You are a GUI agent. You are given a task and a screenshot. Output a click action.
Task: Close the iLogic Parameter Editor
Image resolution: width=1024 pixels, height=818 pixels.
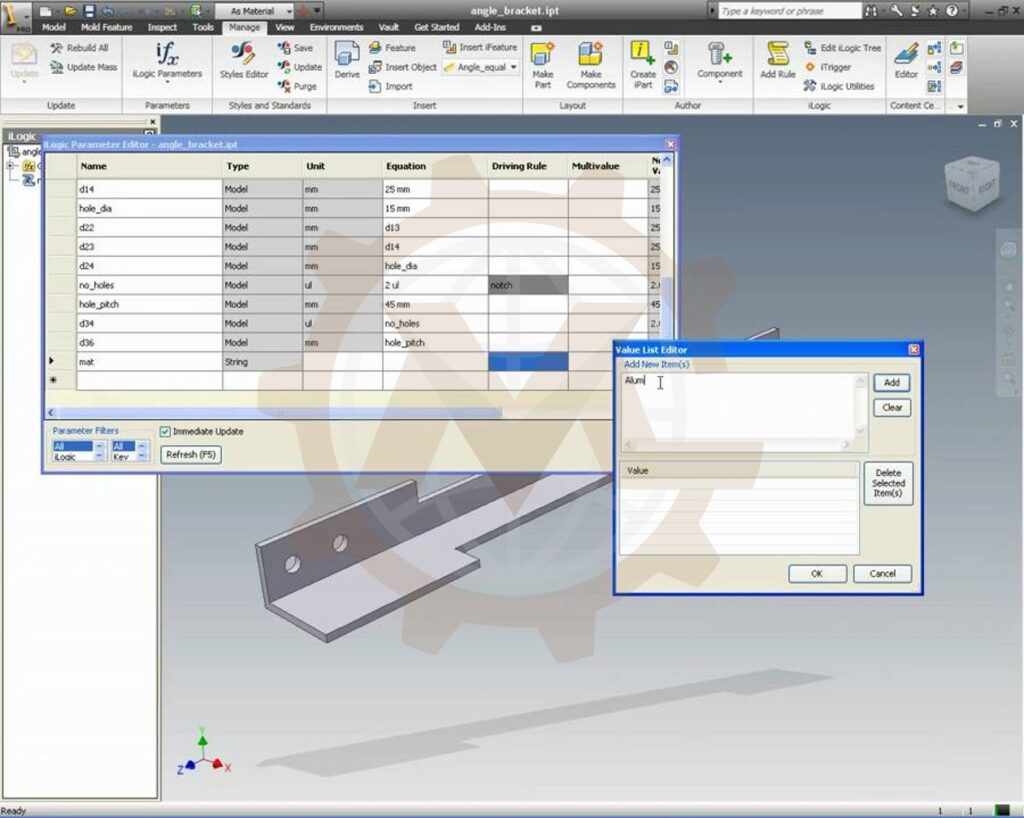tap(670, 144)
